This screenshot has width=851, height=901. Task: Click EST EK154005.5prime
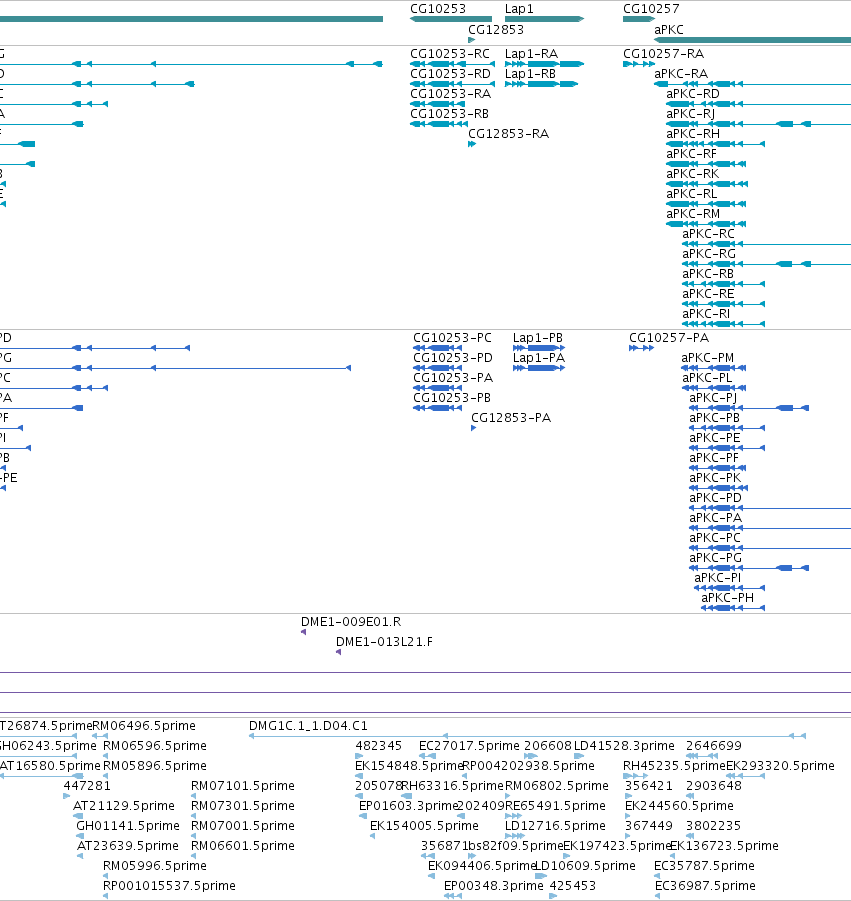point(424,826)
